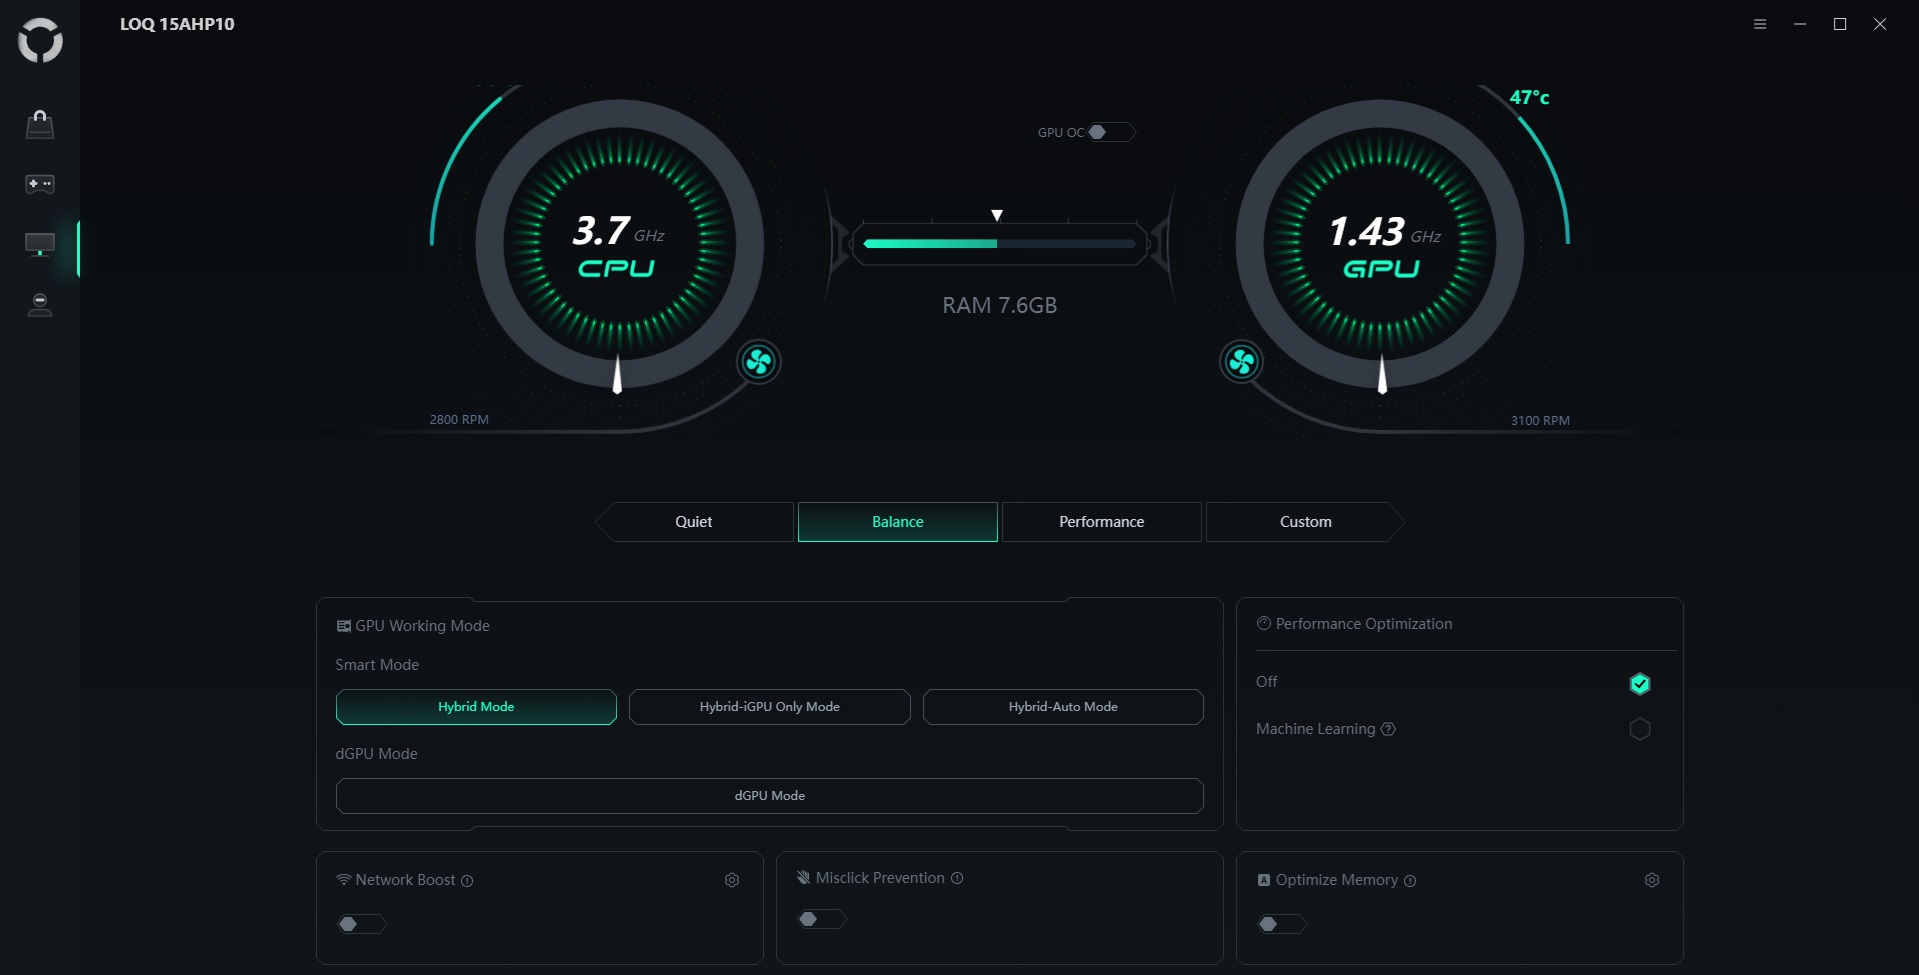Choose Hybrid Mode button
The image size is (1919, 975).
[x=476, y=707]
